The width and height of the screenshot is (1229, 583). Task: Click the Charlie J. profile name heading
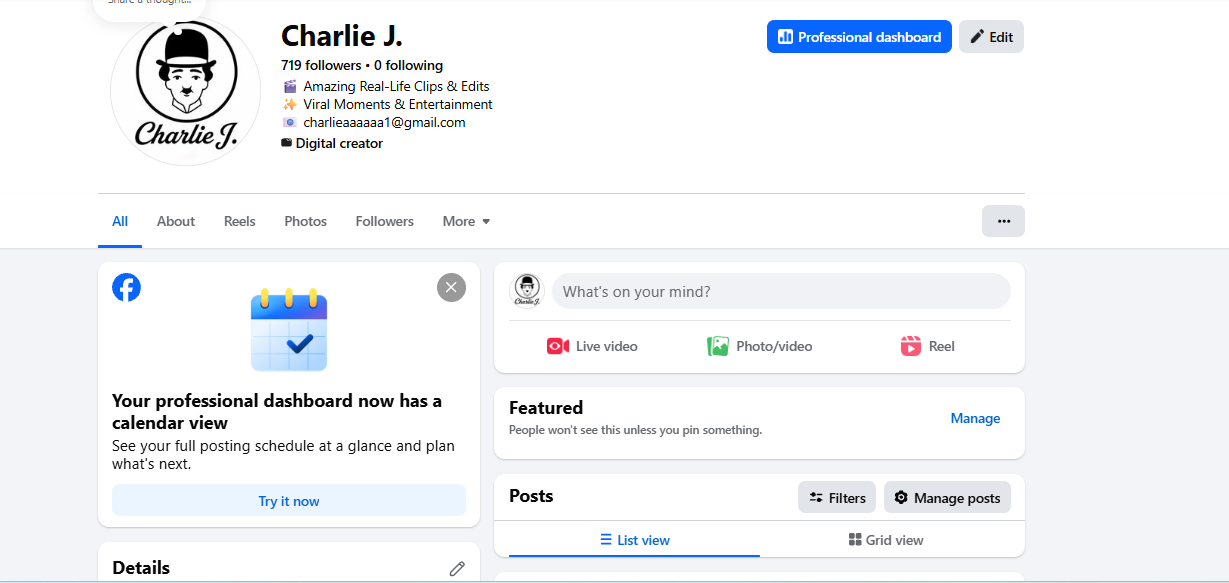342,36
